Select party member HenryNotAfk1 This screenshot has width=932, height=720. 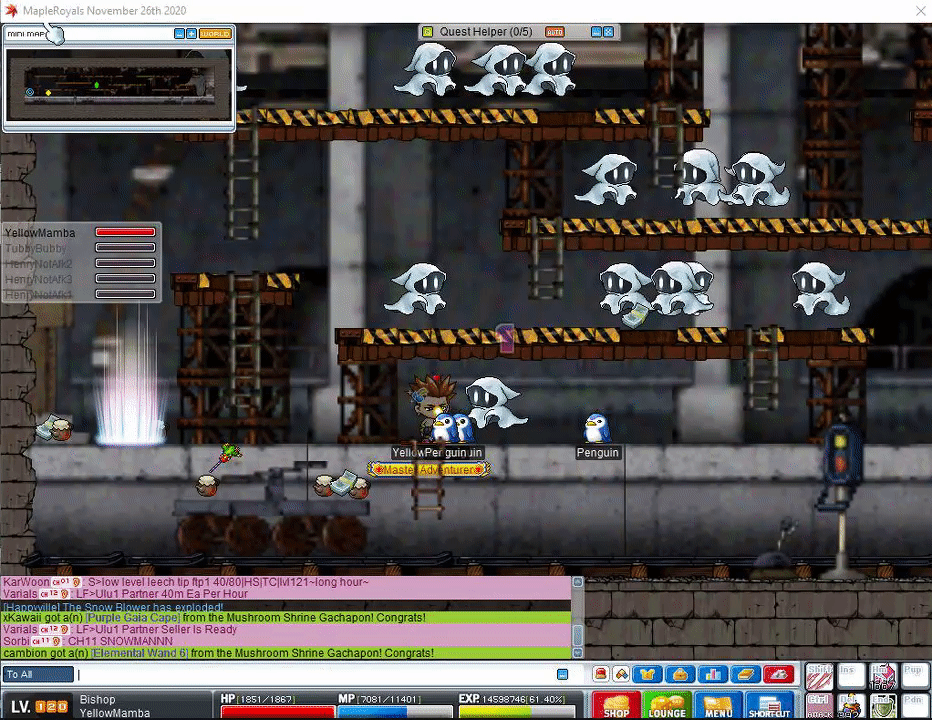[x=39, y=295]
